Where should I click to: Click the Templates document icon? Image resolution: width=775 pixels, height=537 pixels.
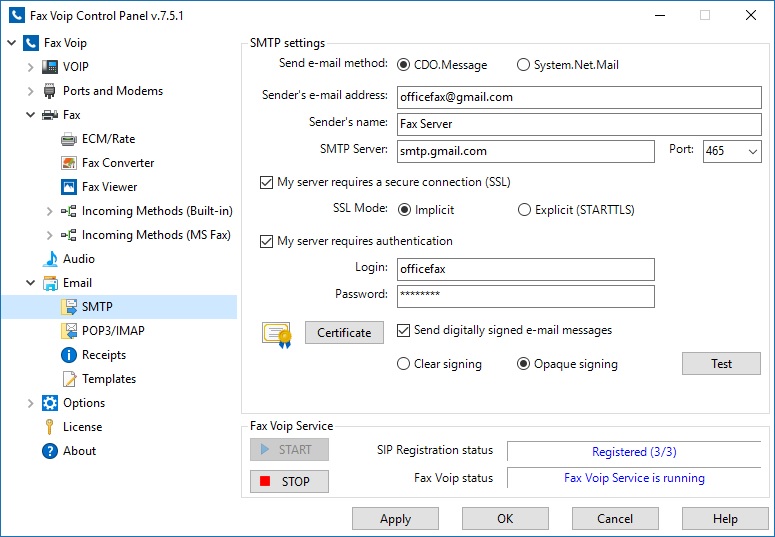coord(69,379)
